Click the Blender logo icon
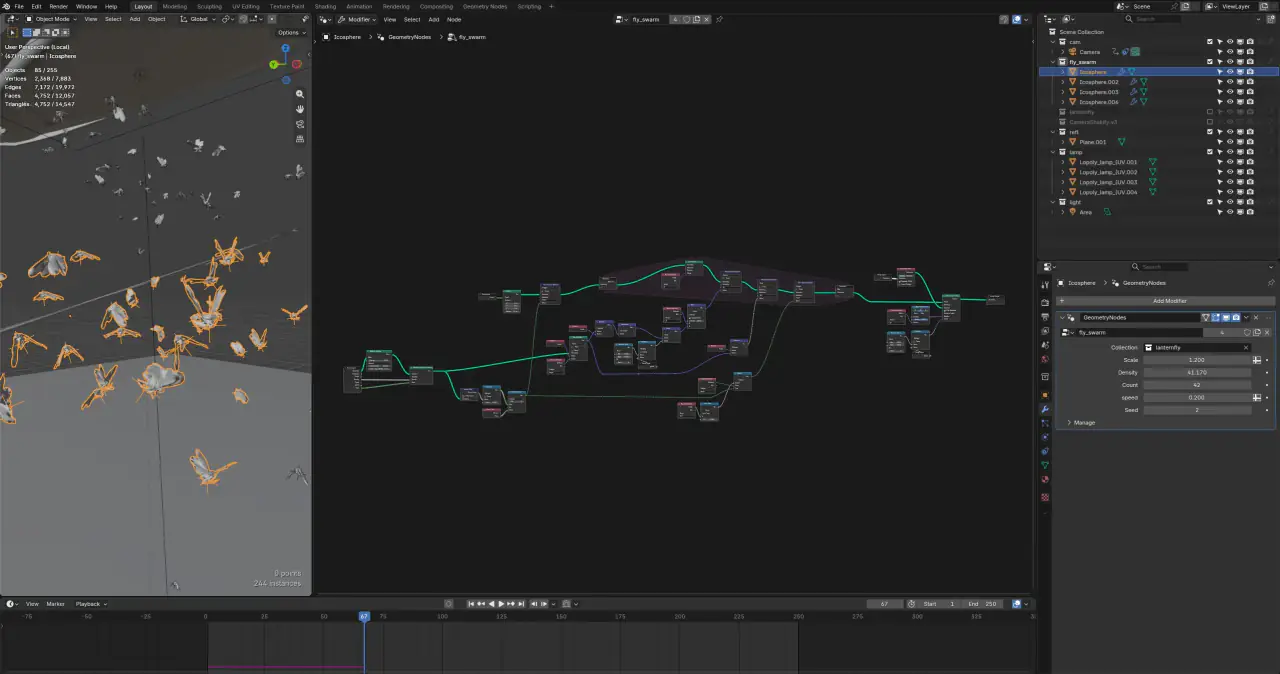The width and height of the screenshot is (1280, 674). point(6,6)
